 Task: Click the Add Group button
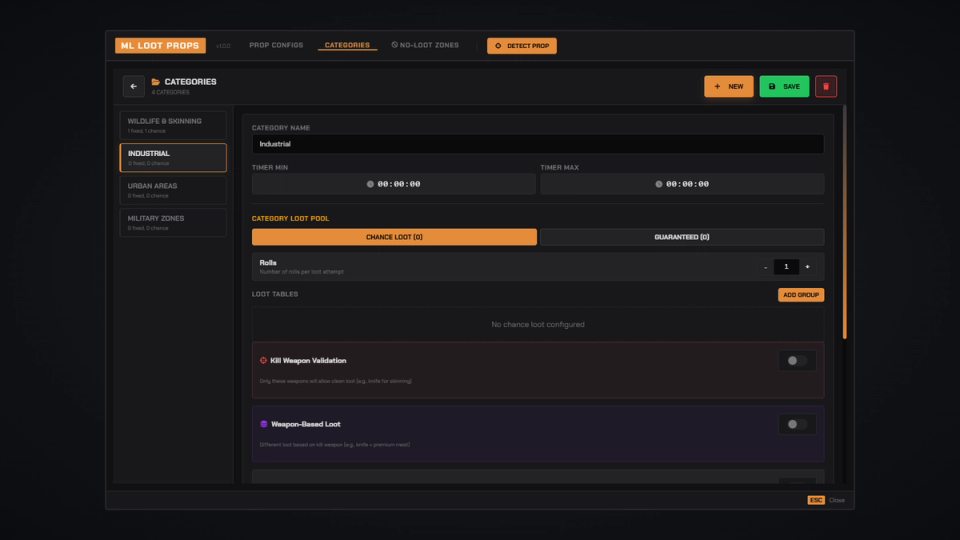pos(801,294)
